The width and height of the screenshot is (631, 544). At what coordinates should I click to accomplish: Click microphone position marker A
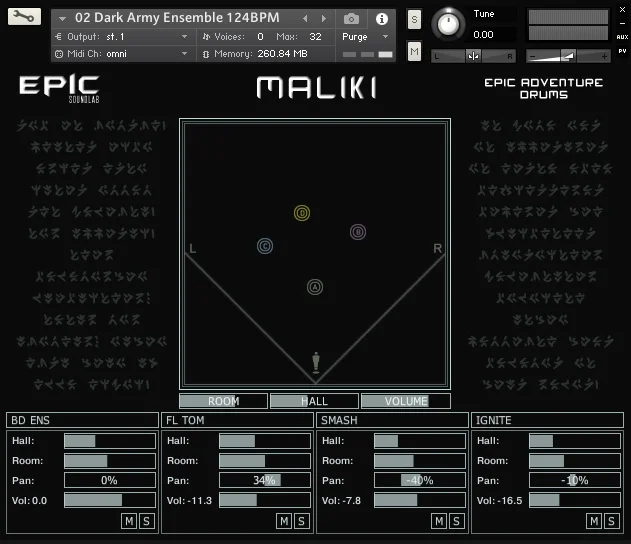pos(315,287)
